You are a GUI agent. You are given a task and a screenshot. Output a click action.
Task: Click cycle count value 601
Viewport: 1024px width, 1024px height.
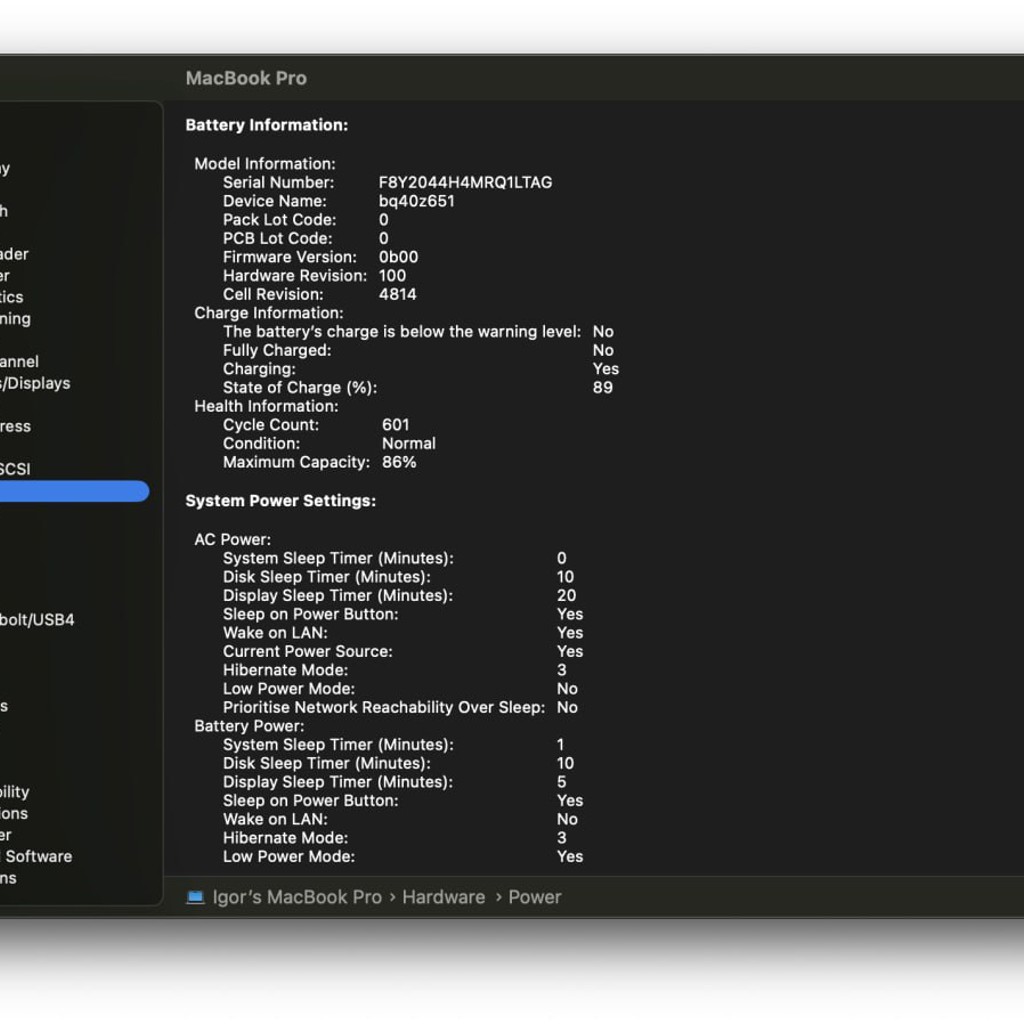pos(396,424)
